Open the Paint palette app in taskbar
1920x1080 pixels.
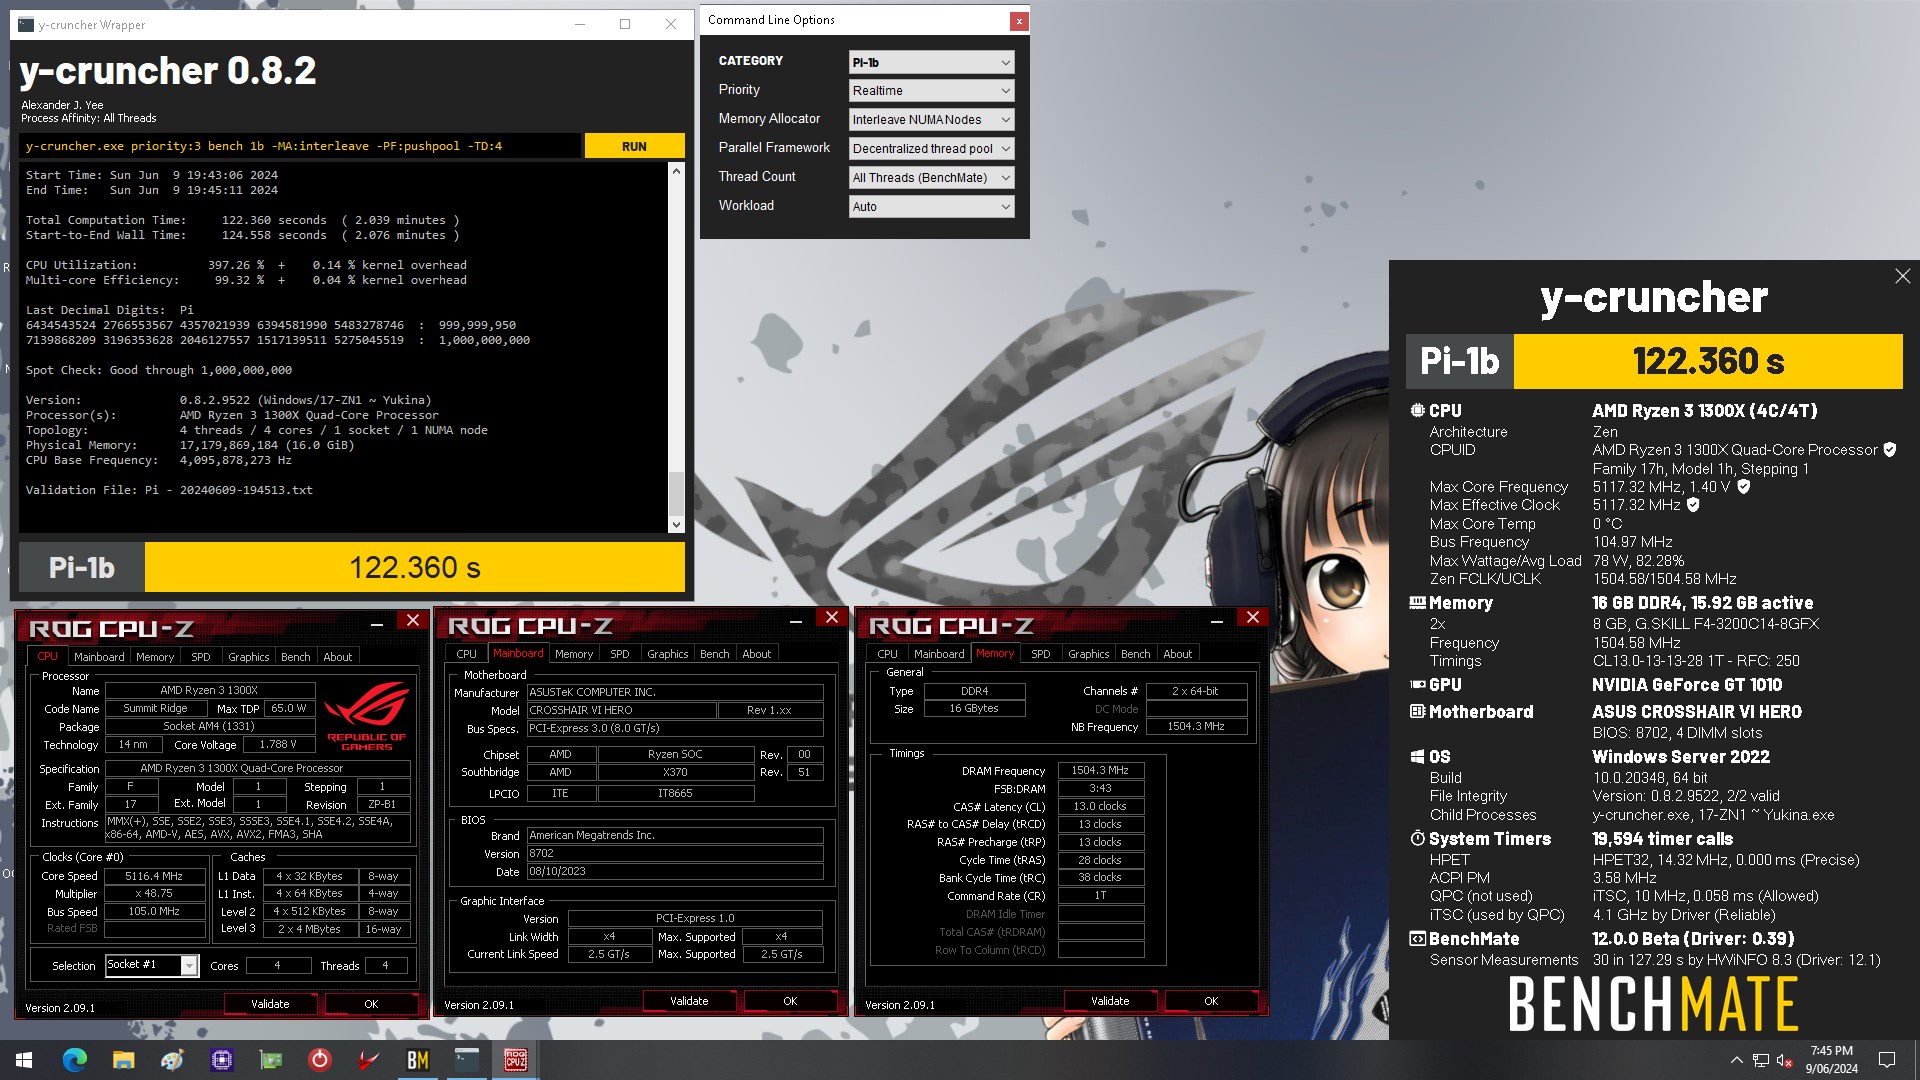click(x=172, y=1060)
